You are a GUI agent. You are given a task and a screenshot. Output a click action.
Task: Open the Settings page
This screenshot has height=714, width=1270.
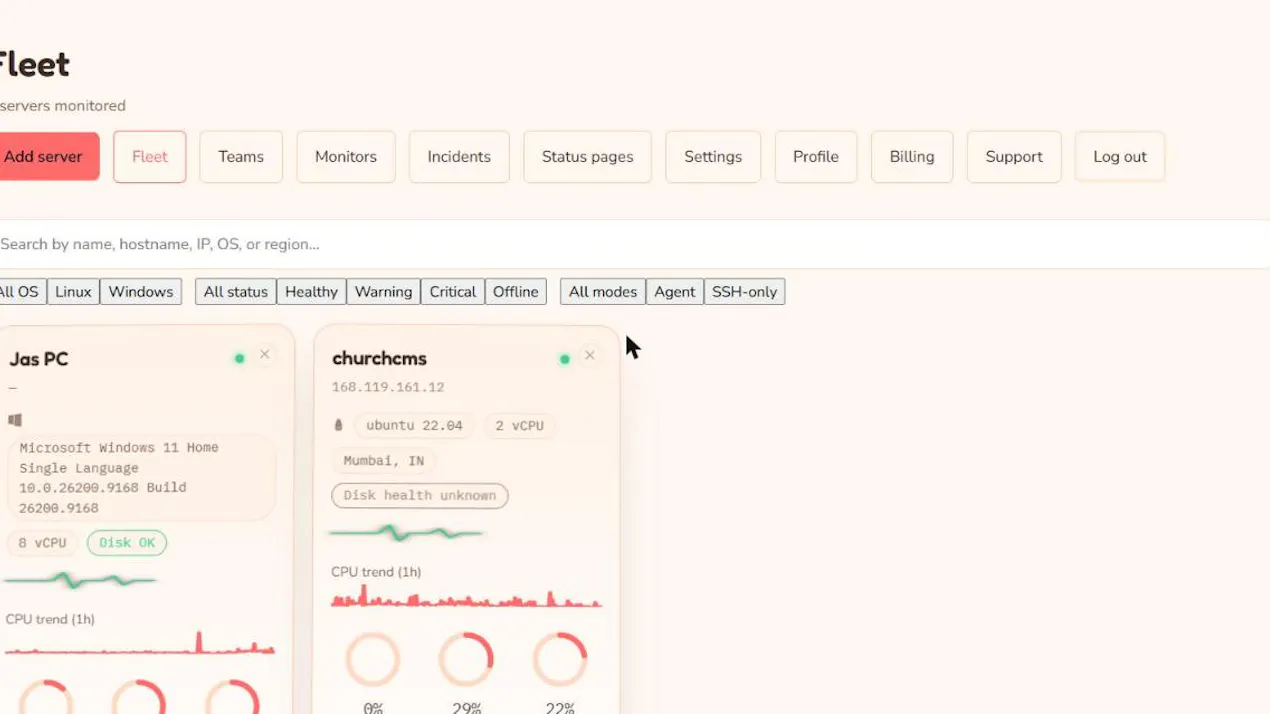713,156
